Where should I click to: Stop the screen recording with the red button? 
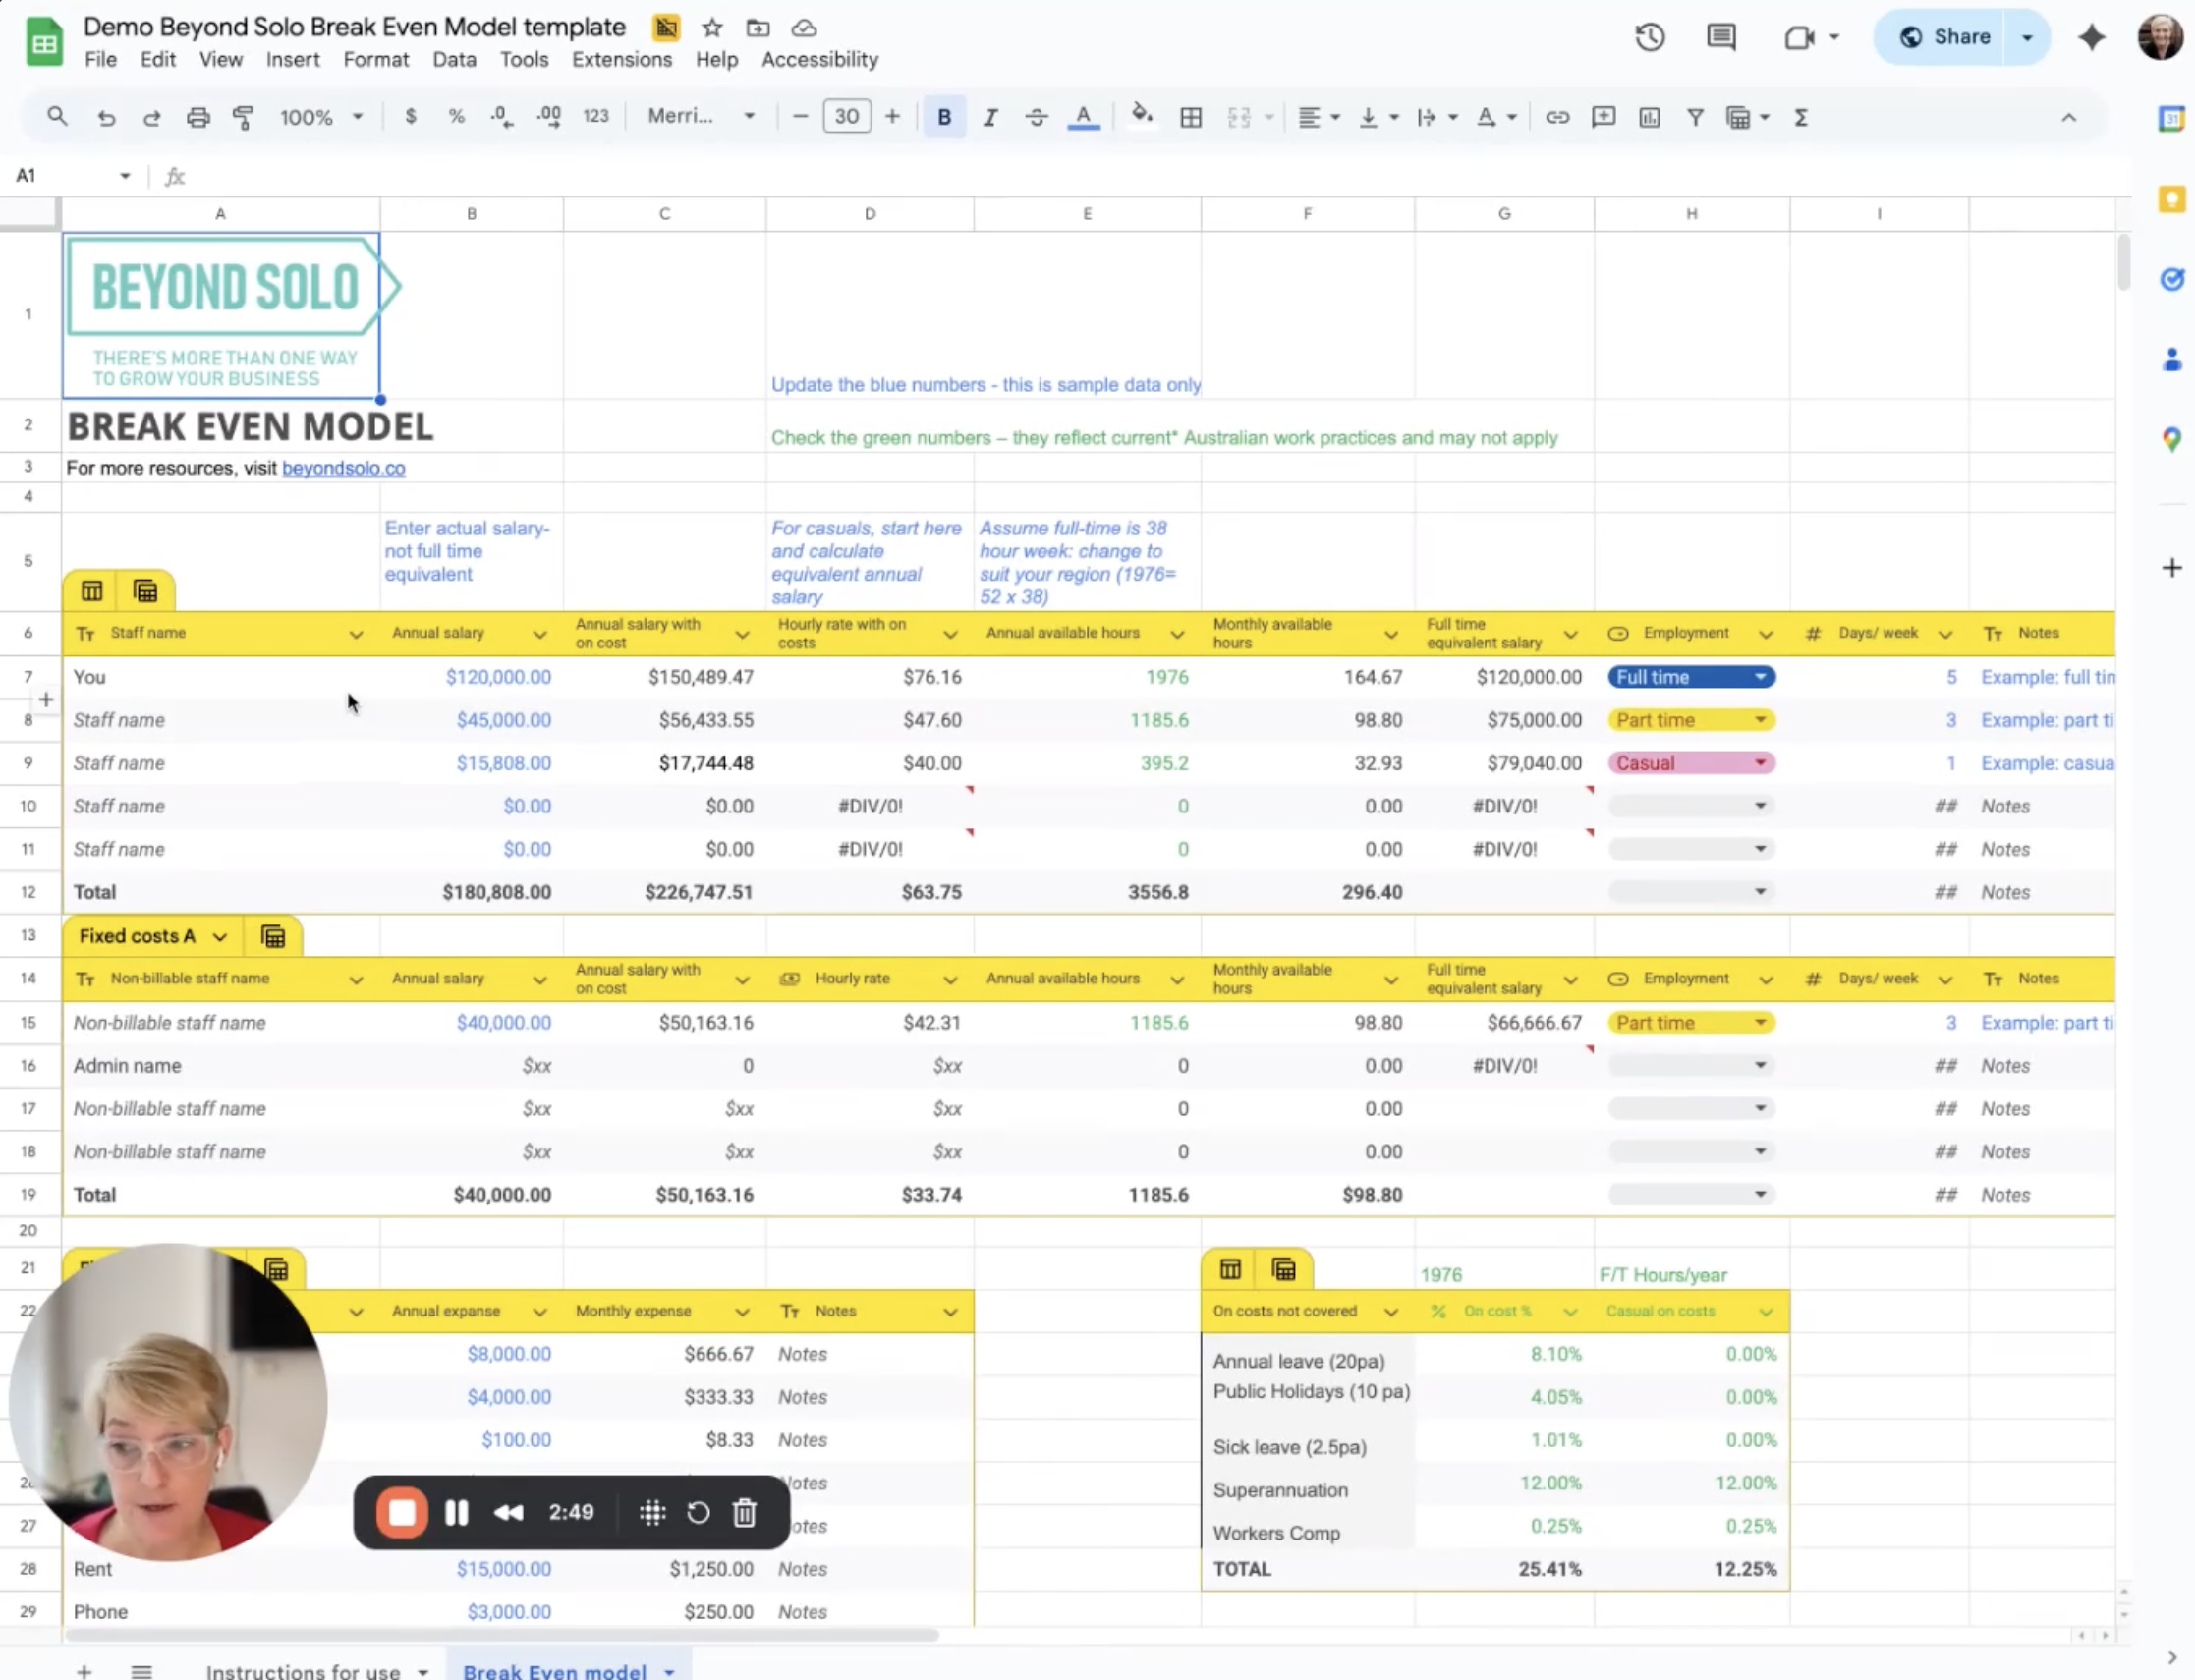(402, 1512)
